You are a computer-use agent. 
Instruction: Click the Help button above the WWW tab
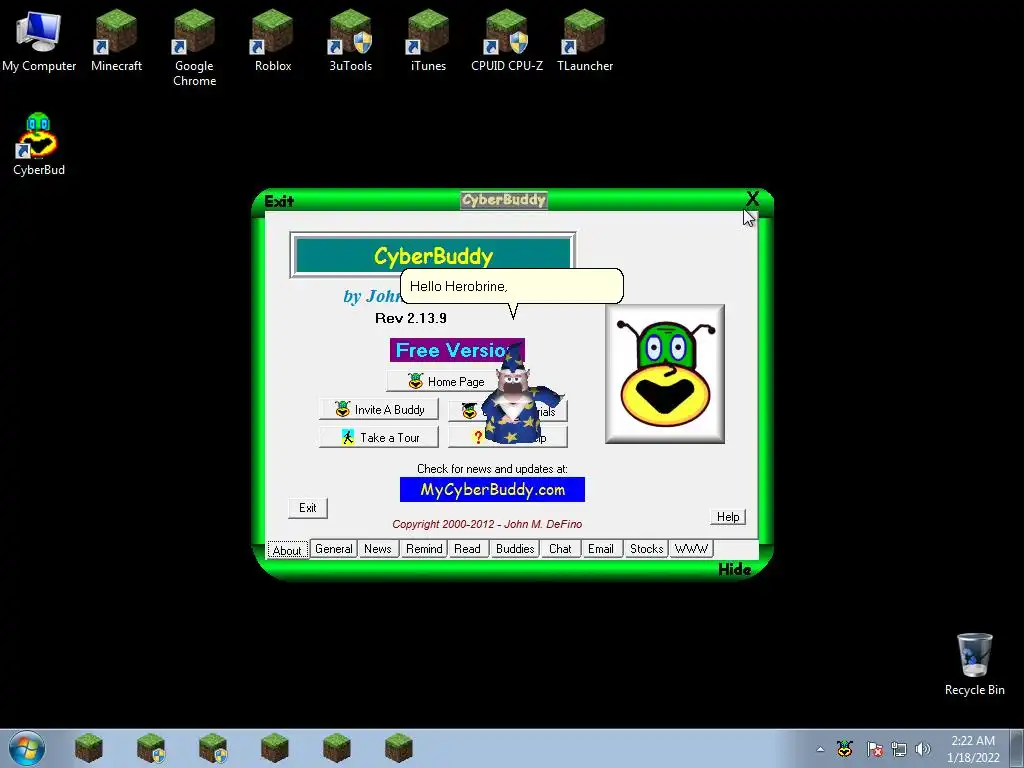pyautogui.click(x=728, y=517)
